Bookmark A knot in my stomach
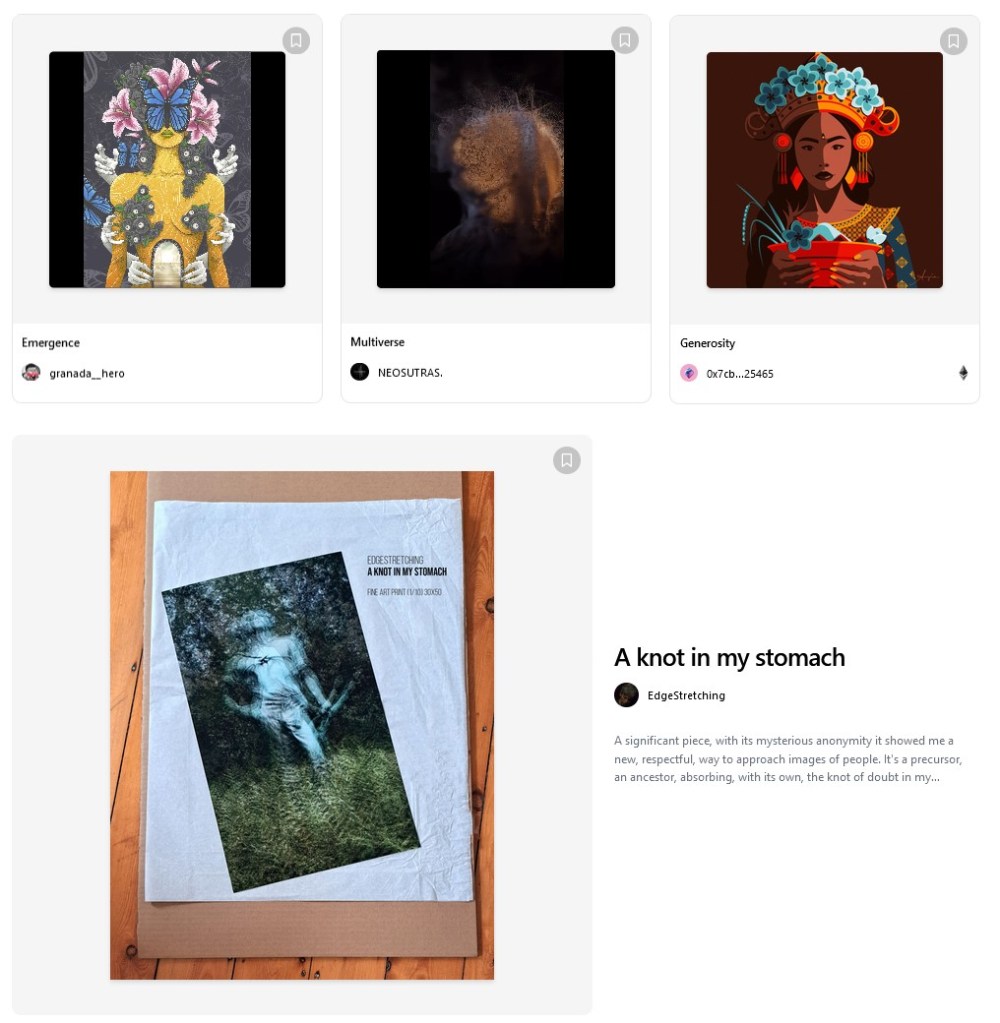The height and width of the screenshot is (1023, 1000). [x=567, y=460]
